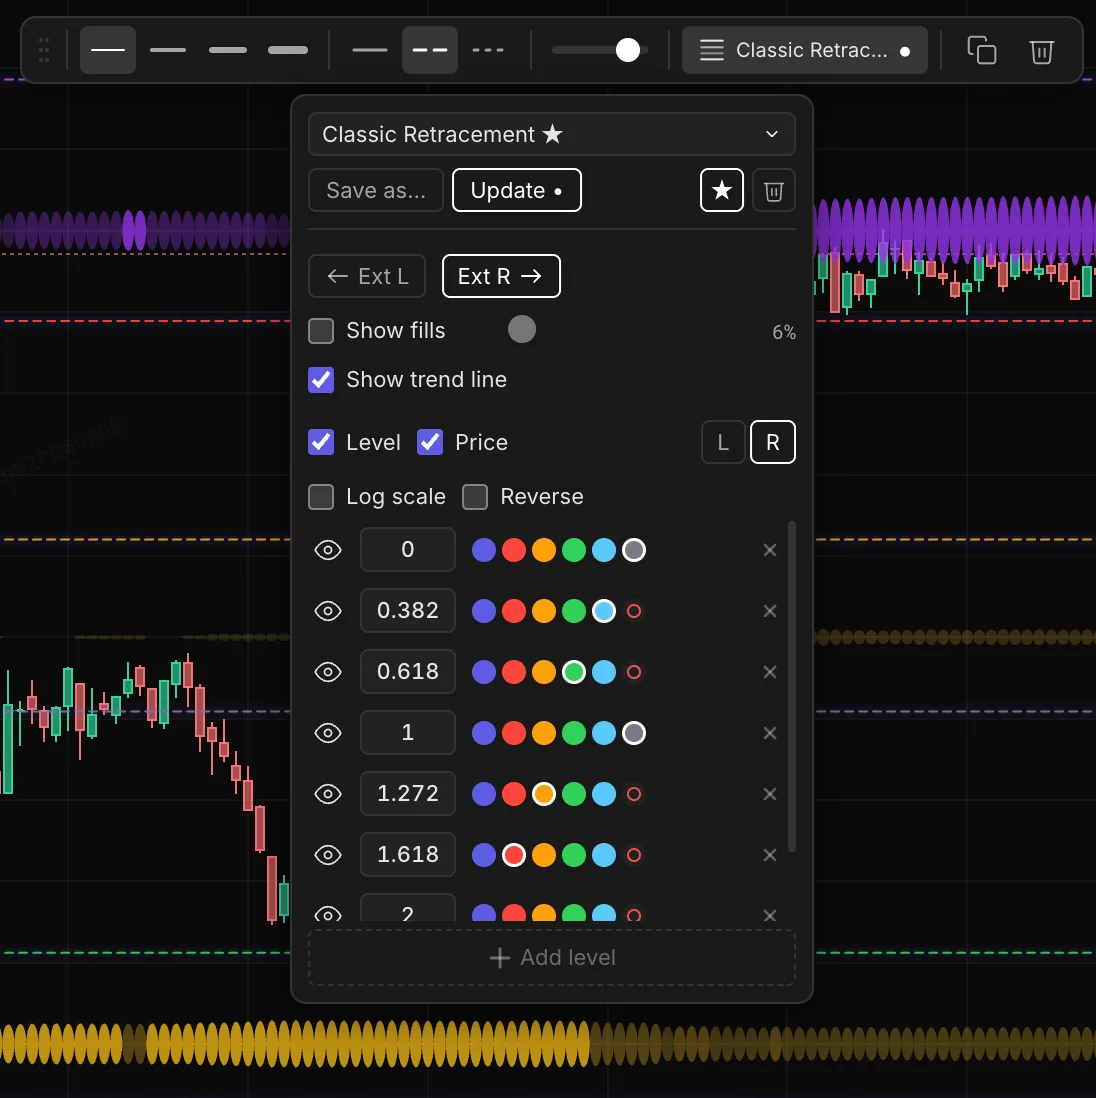Select gray swatch for level 1
Screen dimensions: 1096x1098
coord(634,732)
